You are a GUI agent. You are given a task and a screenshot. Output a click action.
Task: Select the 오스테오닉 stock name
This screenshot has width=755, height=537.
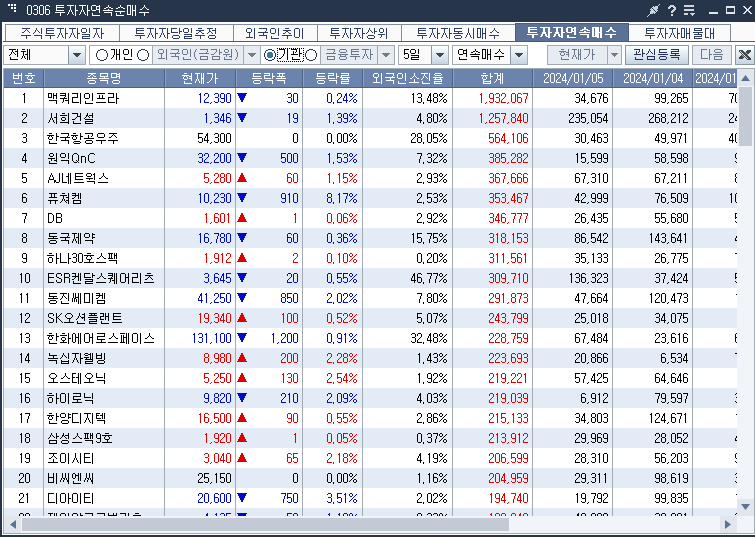(77, 378)
